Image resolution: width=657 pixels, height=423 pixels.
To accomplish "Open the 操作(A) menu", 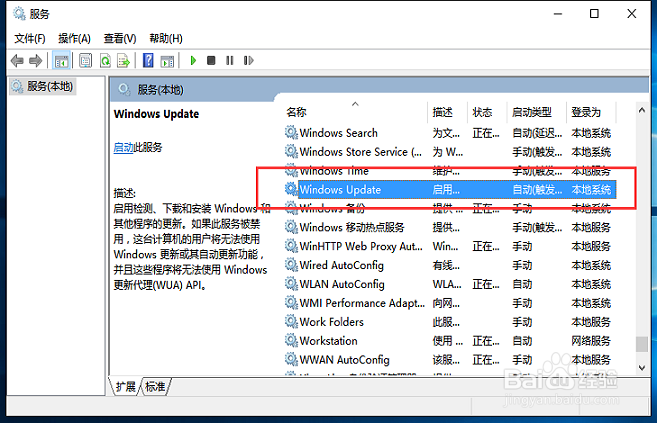I will point(74,39).
